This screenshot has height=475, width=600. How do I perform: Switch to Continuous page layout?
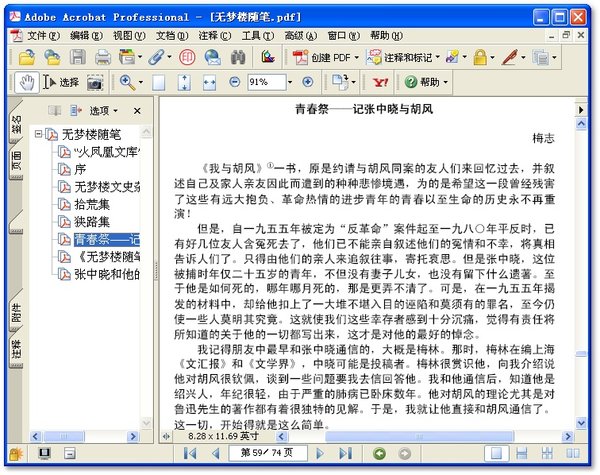(522, 454)
